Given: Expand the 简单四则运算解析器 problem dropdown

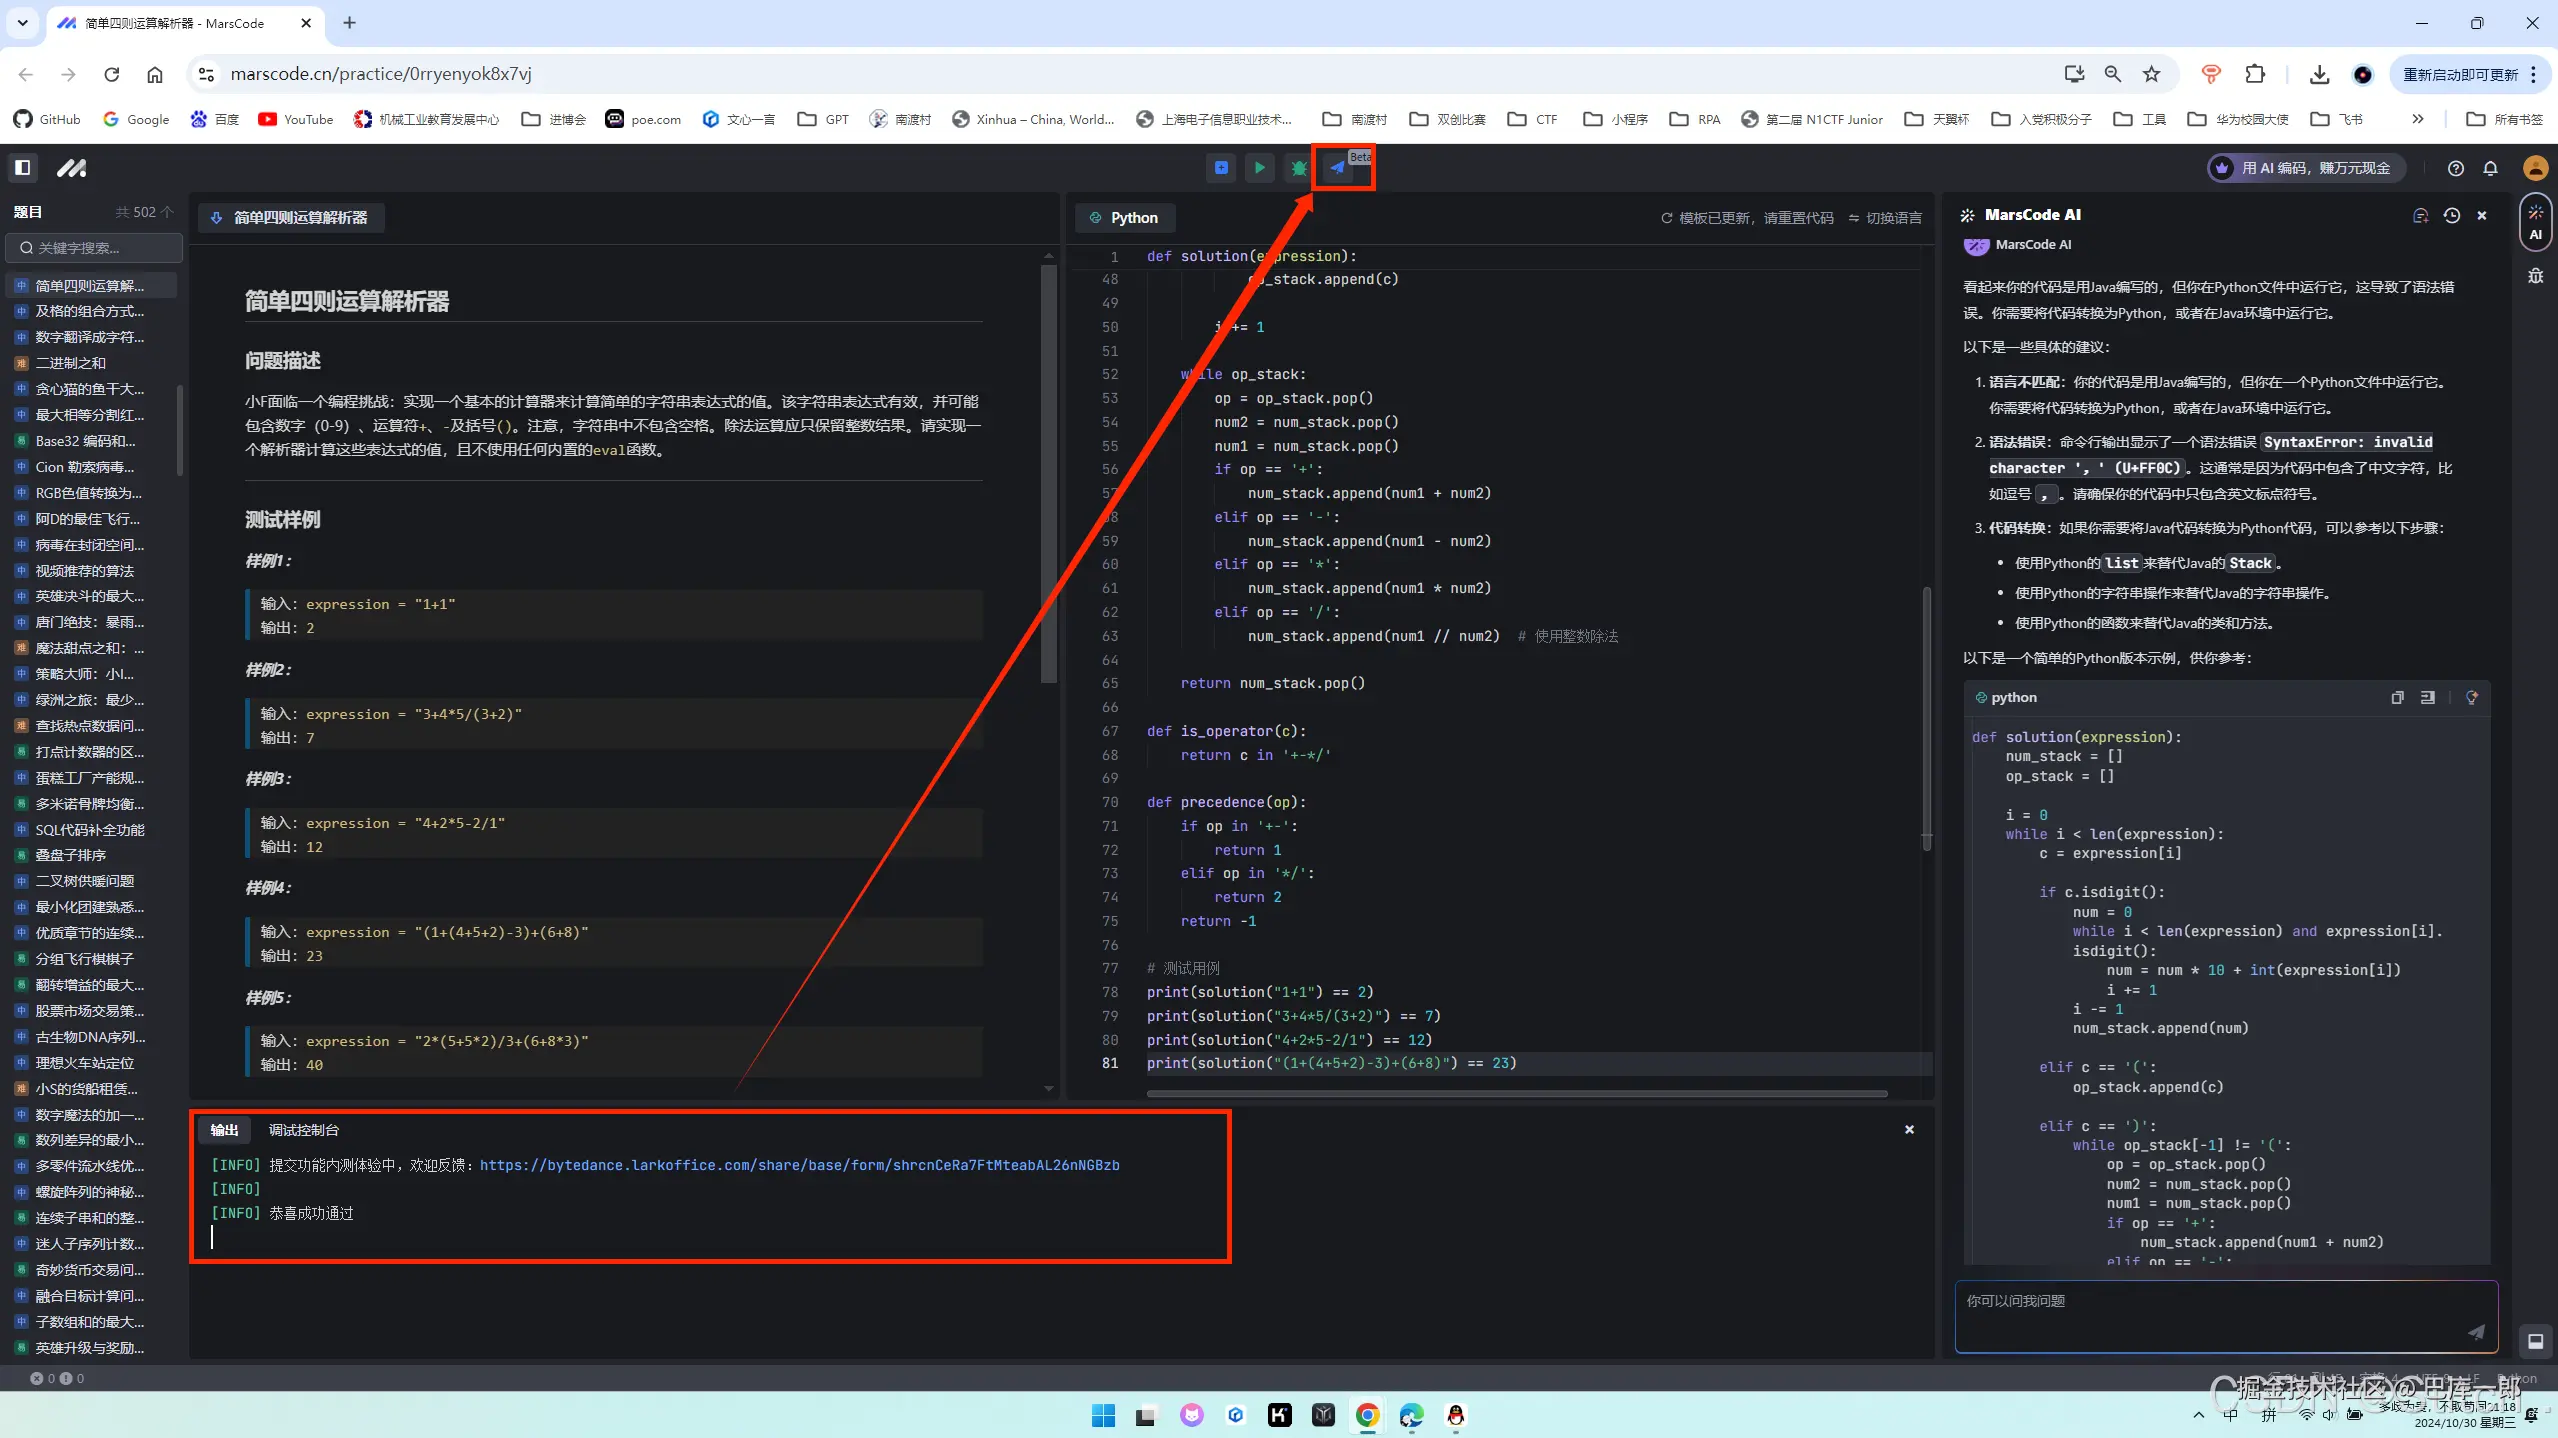Looking at the screenshot, I should tap(291, 218).
